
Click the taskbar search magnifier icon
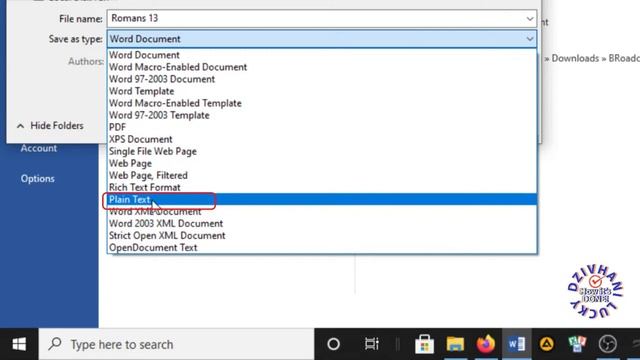point(55,344)
